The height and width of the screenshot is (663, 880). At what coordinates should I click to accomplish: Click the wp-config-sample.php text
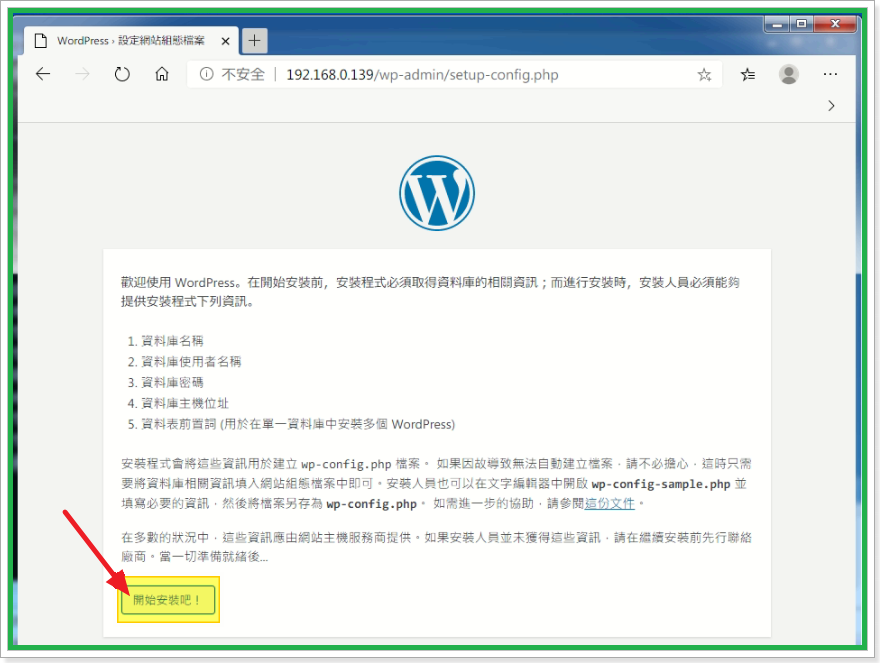(661, 484)
